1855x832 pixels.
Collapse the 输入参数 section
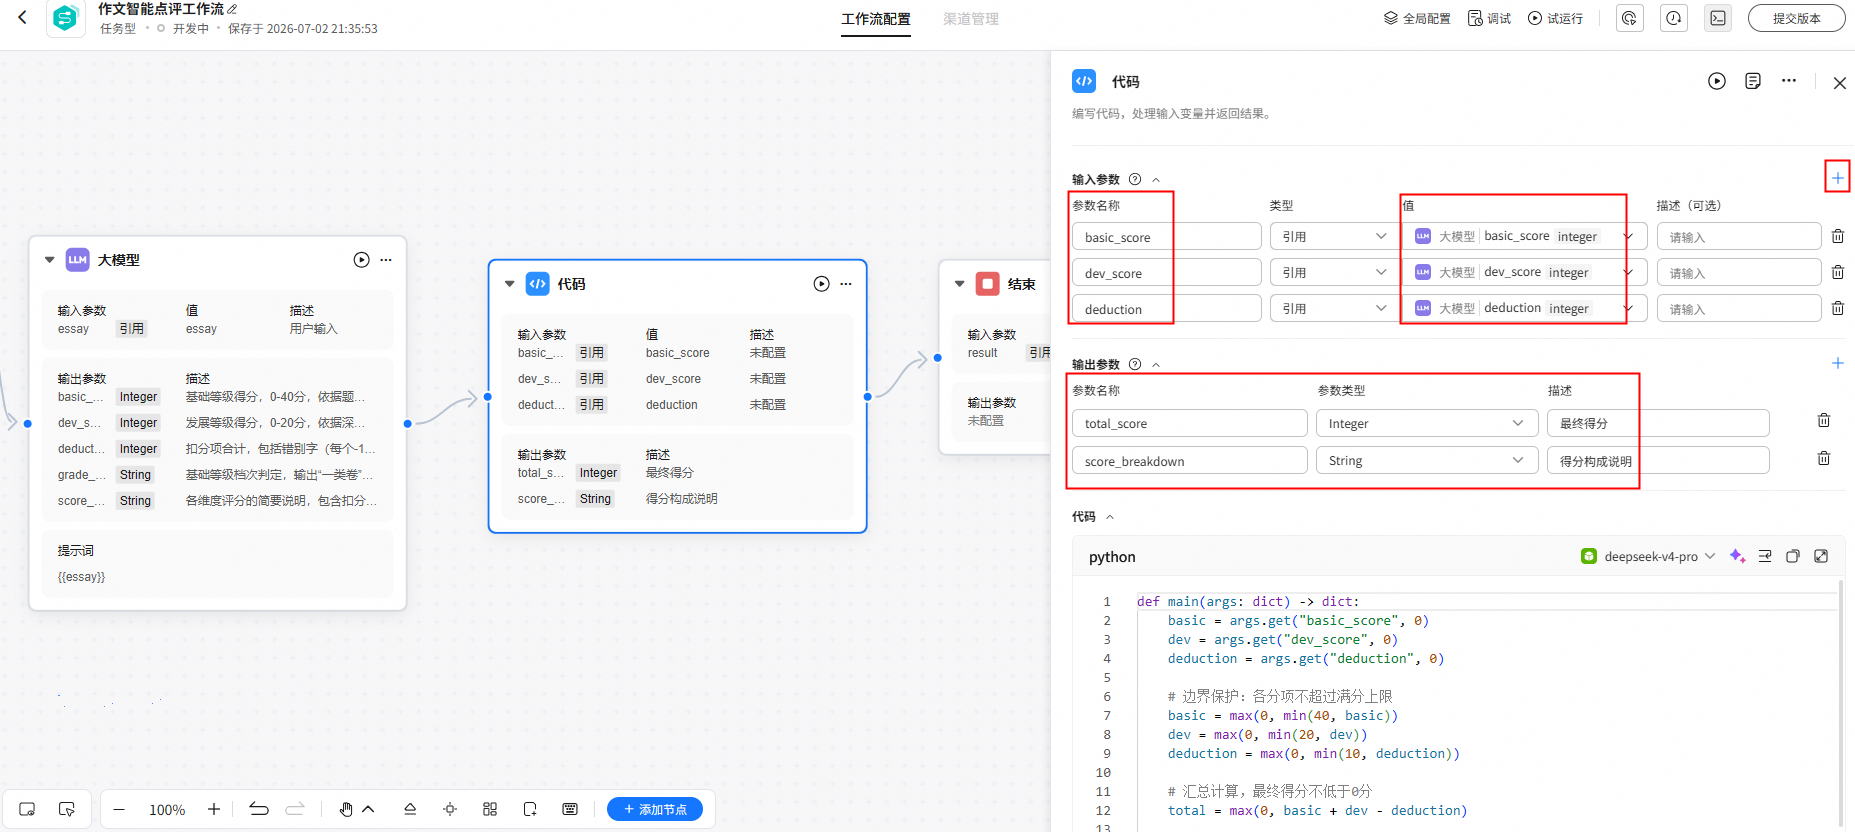pos(1156,180)
